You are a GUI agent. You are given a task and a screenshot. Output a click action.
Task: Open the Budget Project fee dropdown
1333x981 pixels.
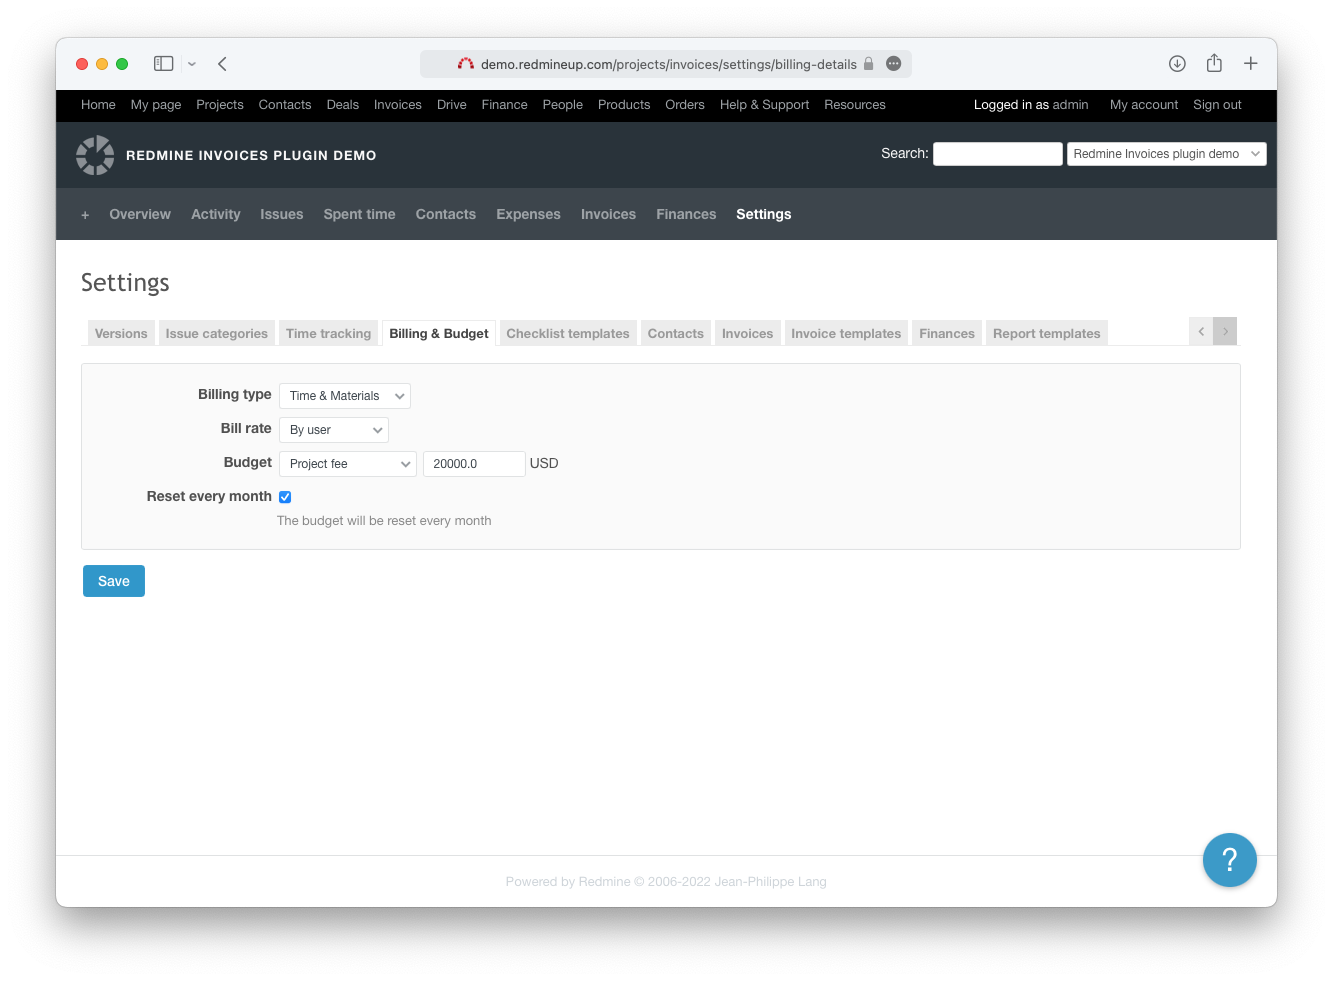(x=347, y=464)
